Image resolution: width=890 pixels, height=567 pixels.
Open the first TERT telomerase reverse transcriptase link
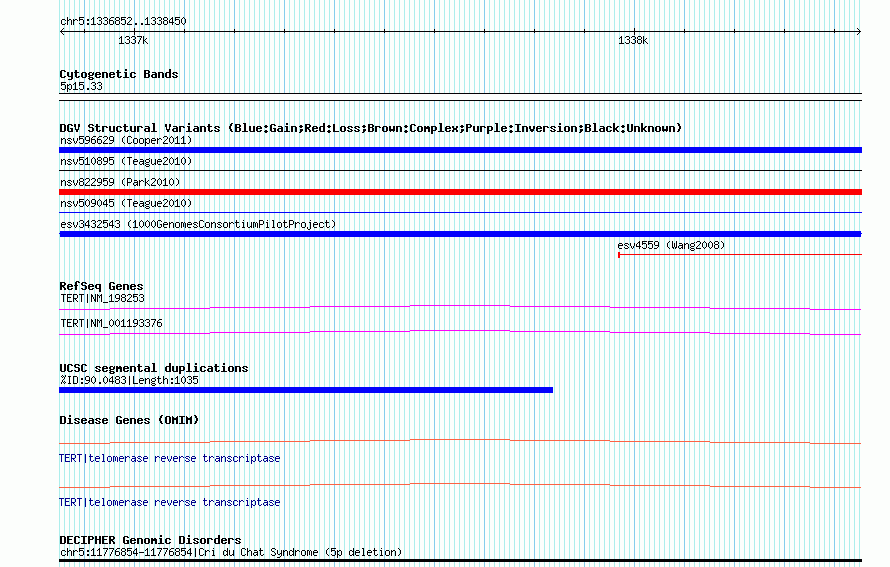[x=170, y=458]
